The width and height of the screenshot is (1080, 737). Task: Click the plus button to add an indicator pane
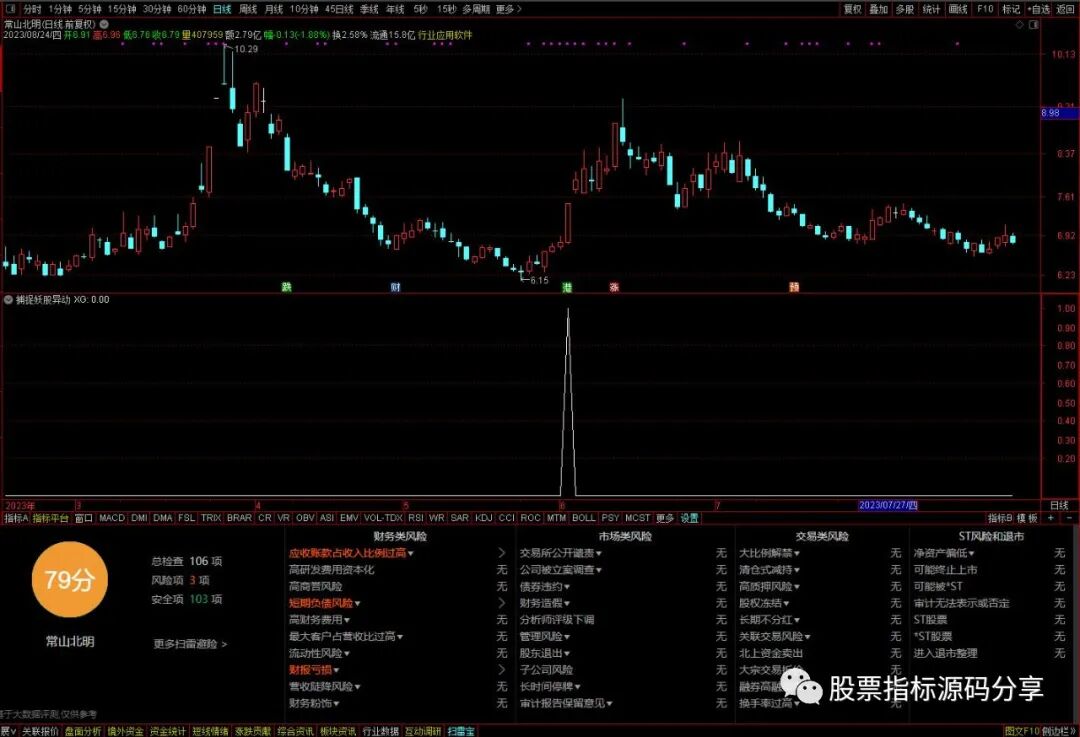[x=1051, y=517]
